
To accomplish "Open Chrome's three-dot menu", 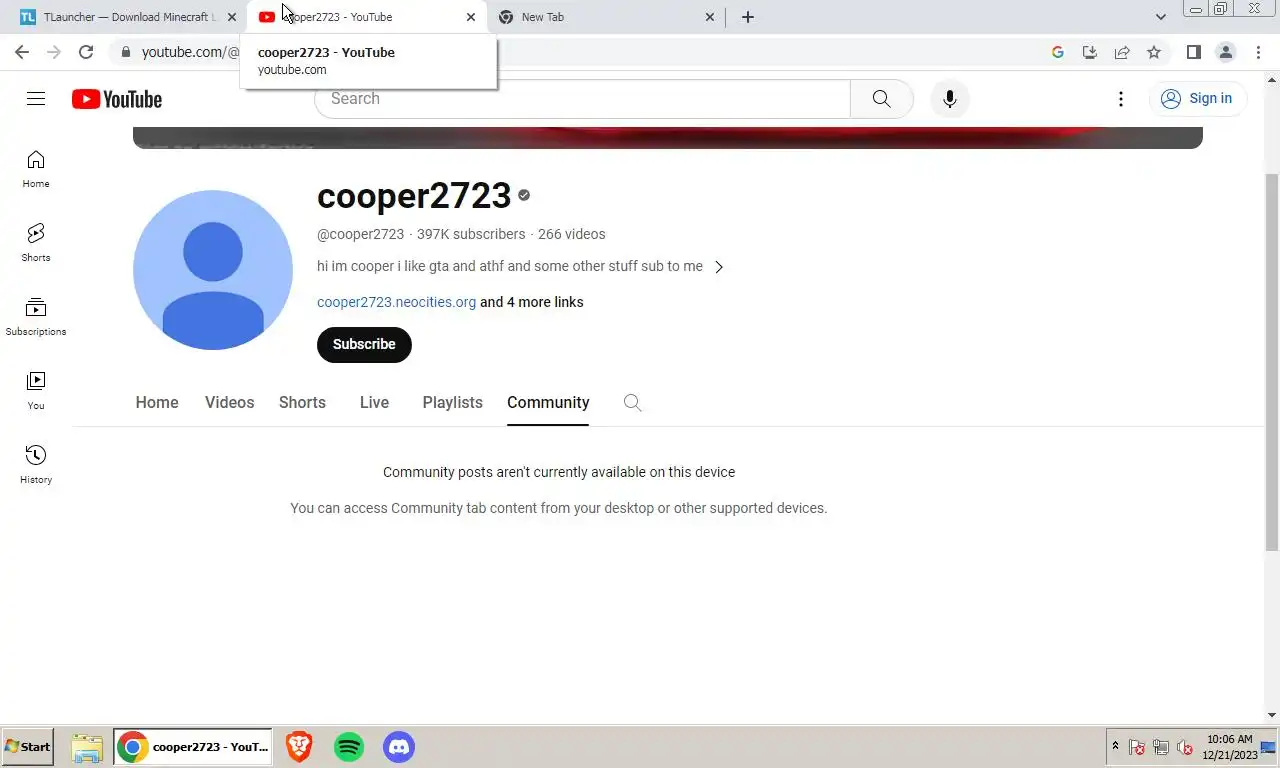I will point(1258,52).
